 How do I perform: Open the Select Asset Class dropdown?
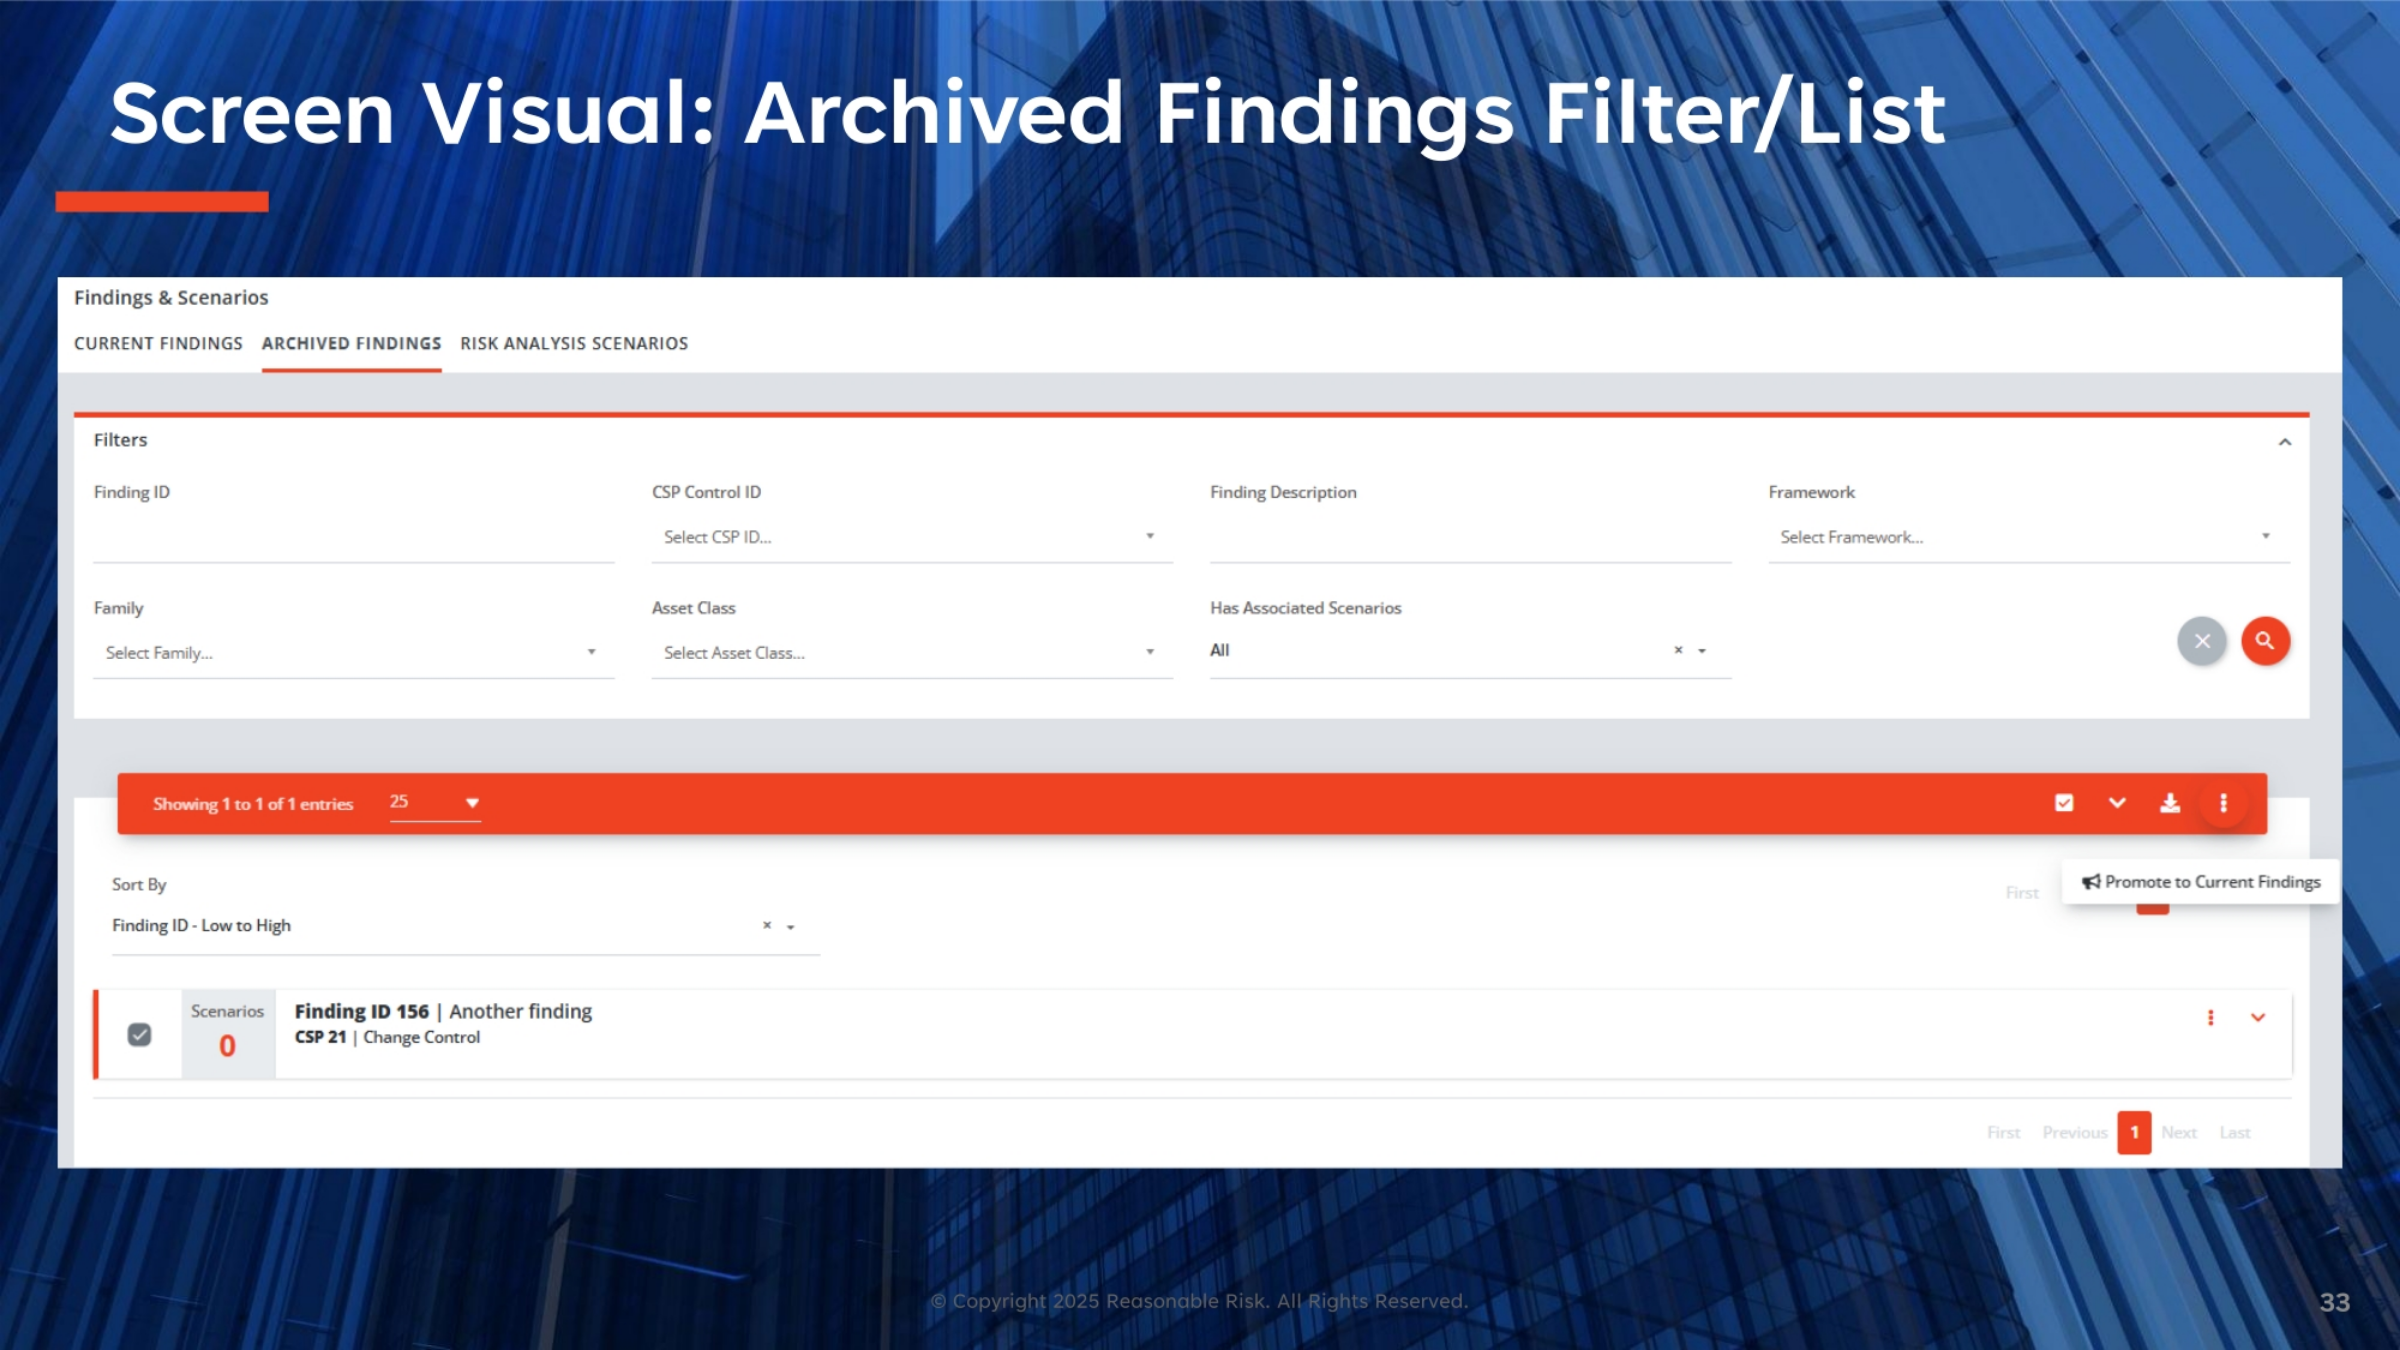click(x=911, y=653)
